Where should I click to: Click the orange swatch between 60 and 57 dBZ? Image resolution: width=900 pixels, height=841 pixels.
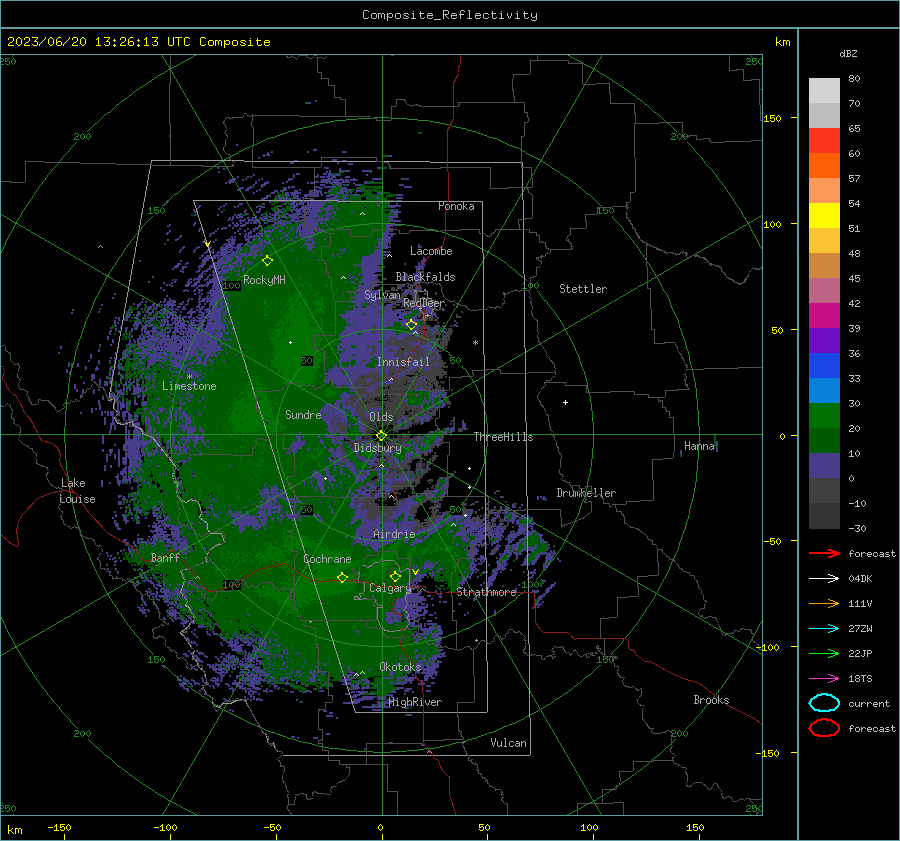(x=824, y=166)
